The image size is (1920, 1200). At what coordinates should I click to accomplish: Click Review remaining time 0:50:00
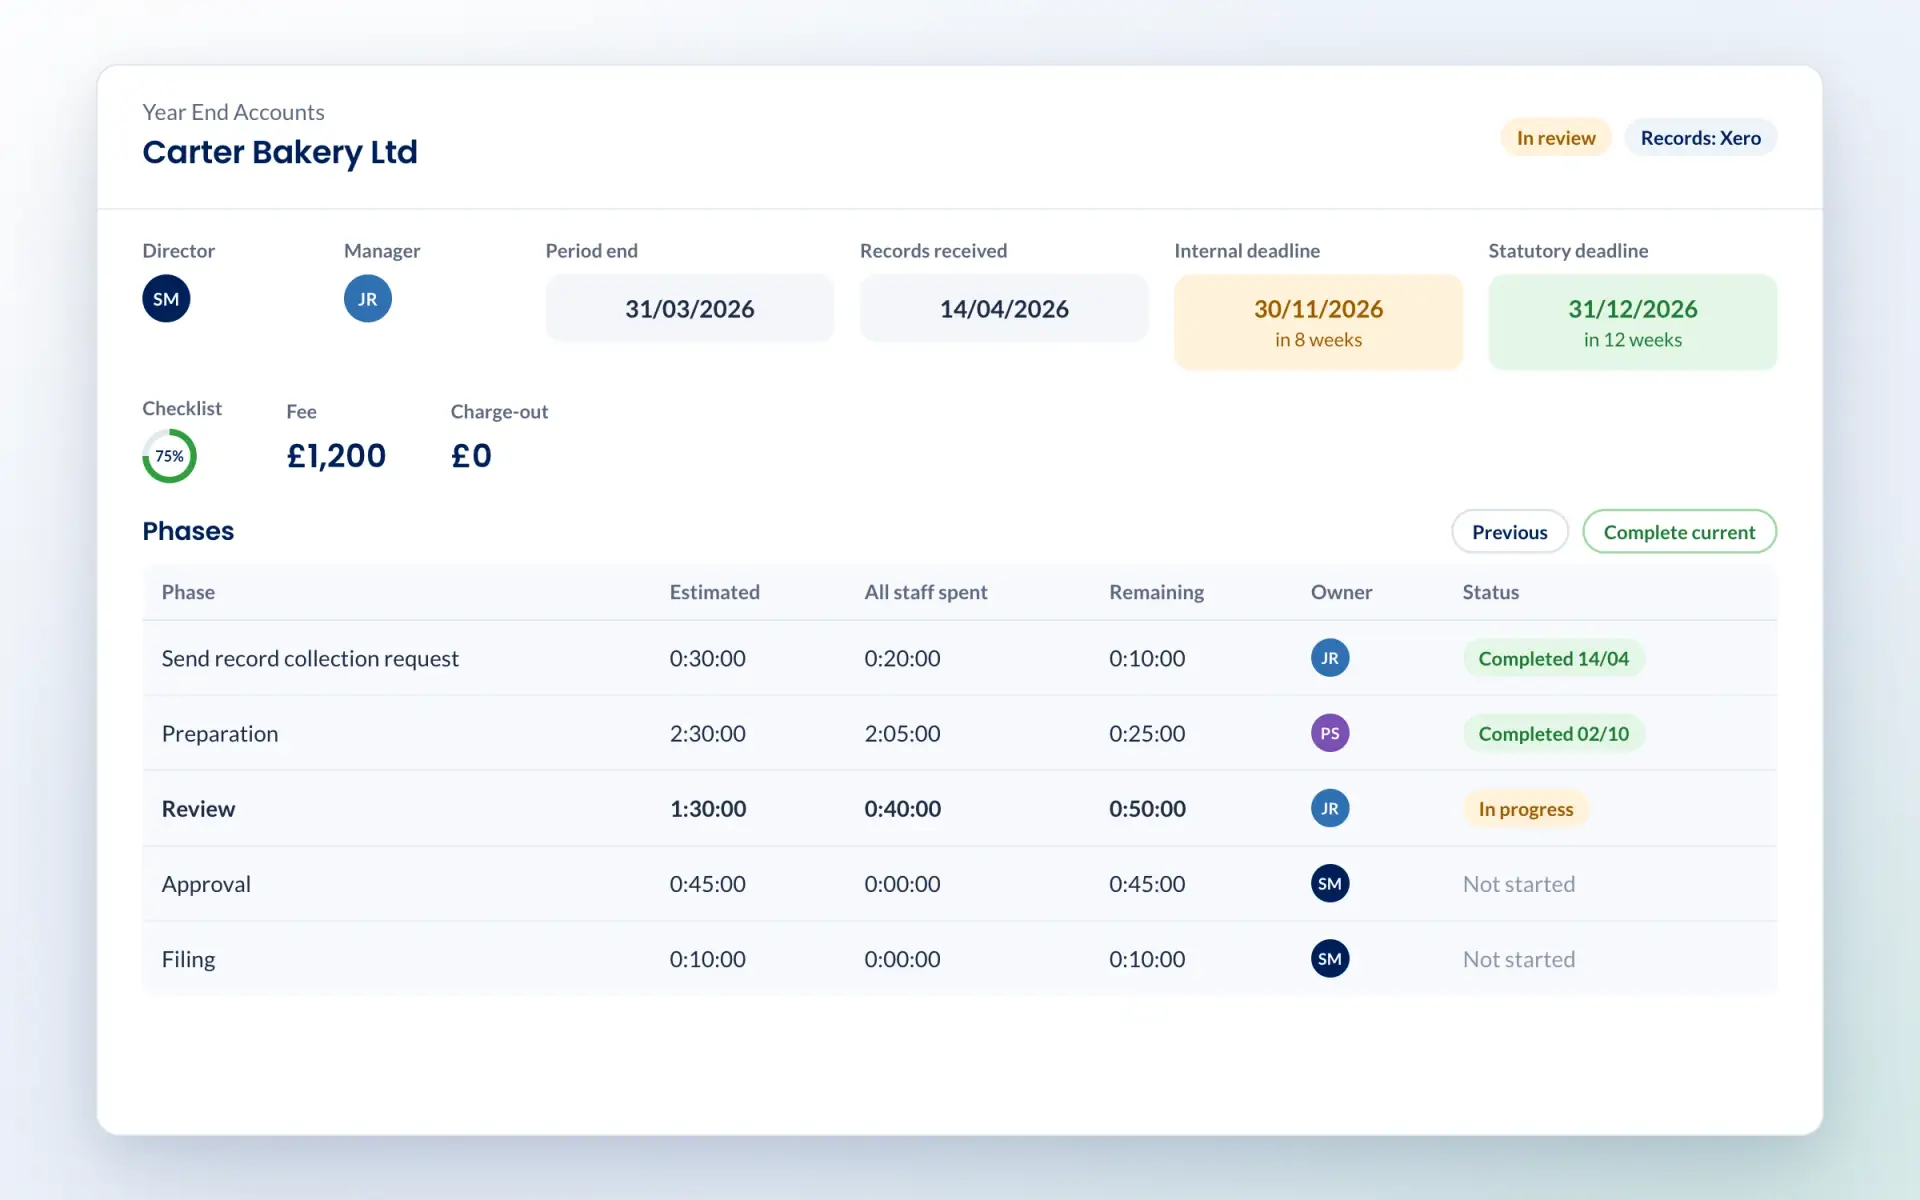click(x=1148, y=809)
